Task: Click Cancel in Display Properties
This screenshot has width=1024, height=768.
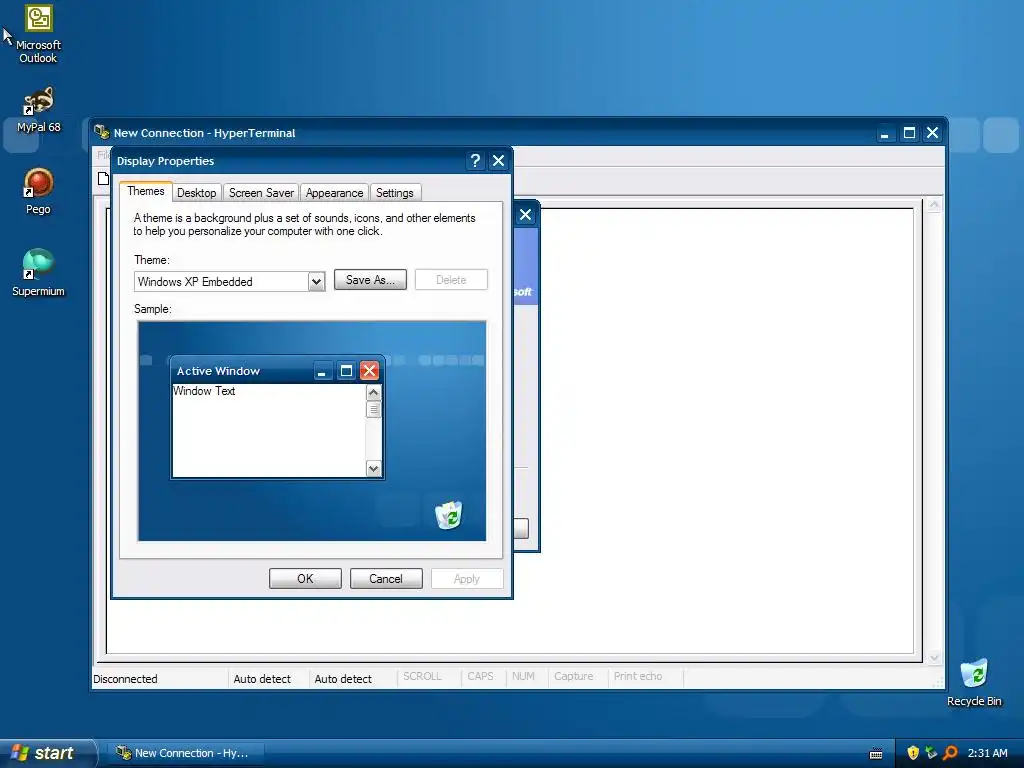Action: point(386,579)
